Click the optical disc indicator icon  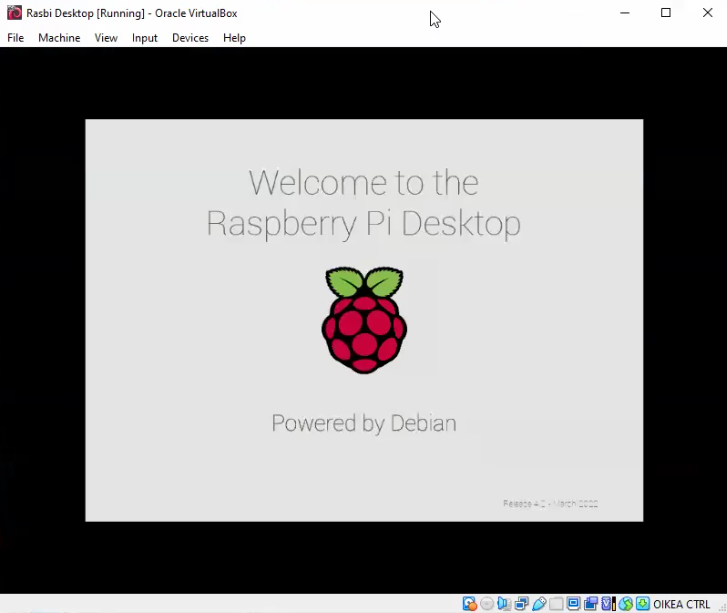(x=487, y=604)
